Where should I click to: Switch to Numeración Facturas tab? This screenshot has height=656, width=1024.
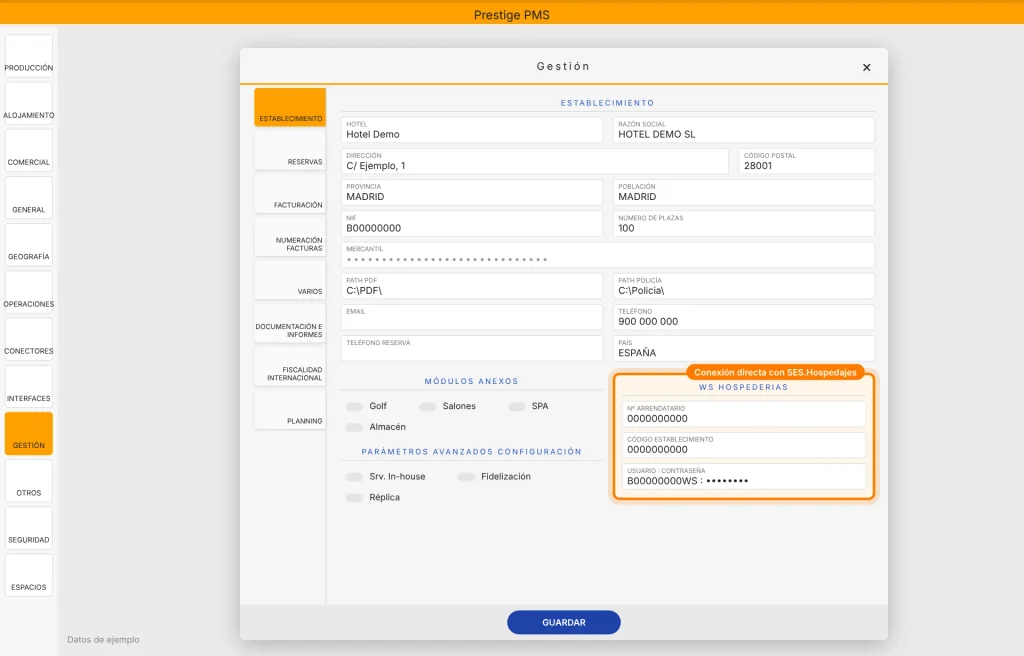tap(290, 237)
